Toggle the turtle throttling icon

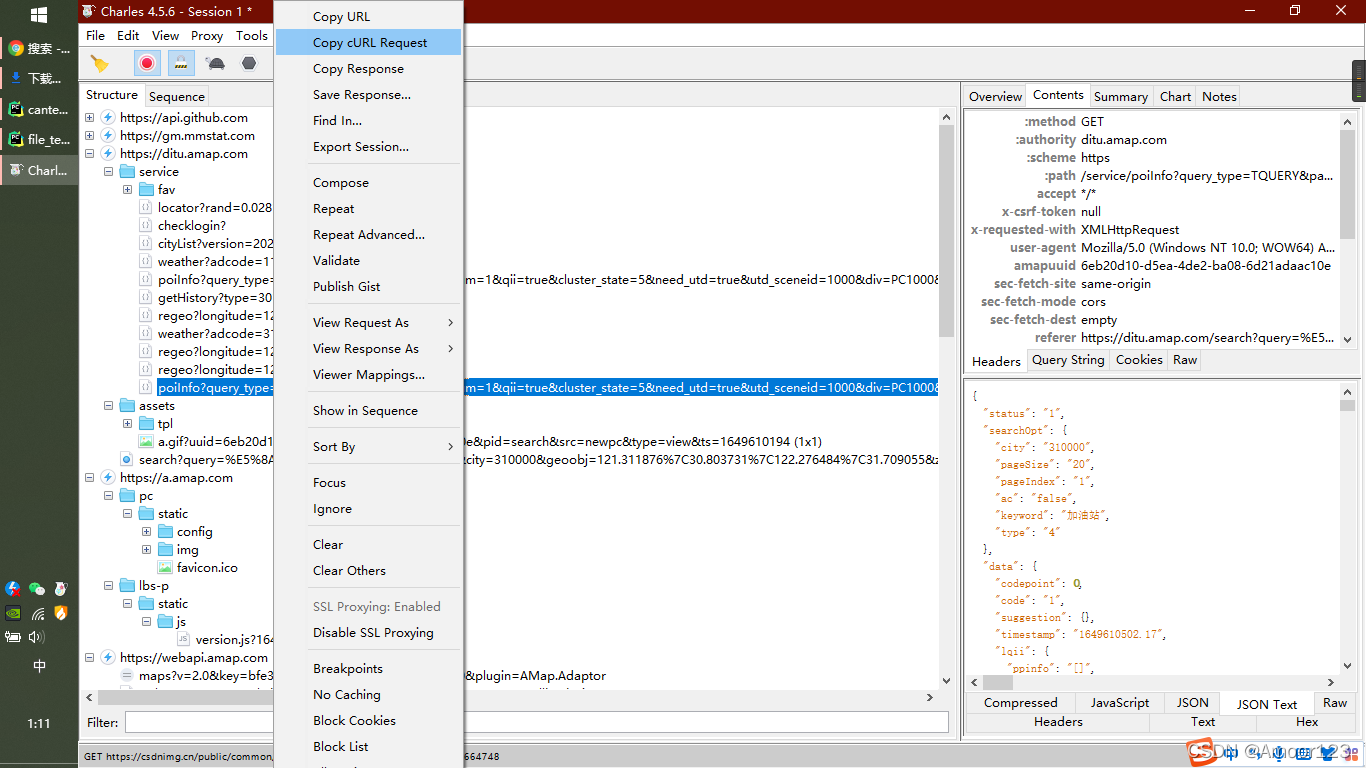coord(215,63)
